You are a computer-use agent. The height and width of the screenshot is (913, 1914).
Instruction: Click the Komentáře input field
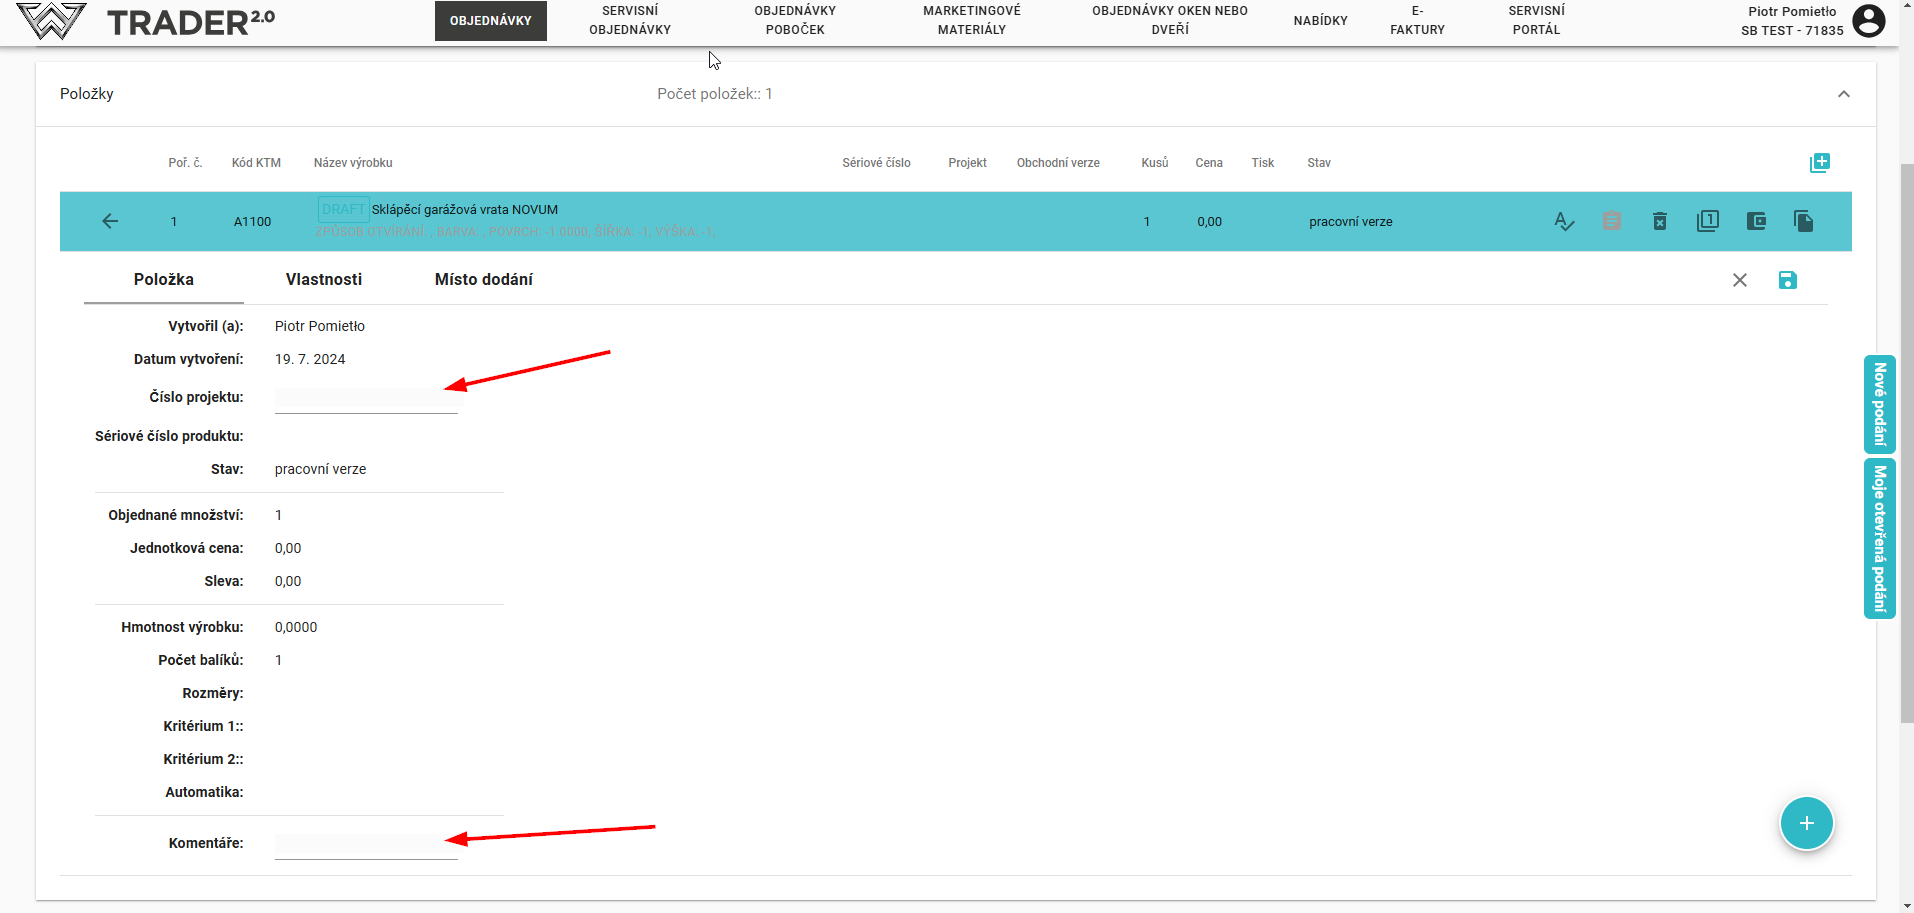(366, 845)
